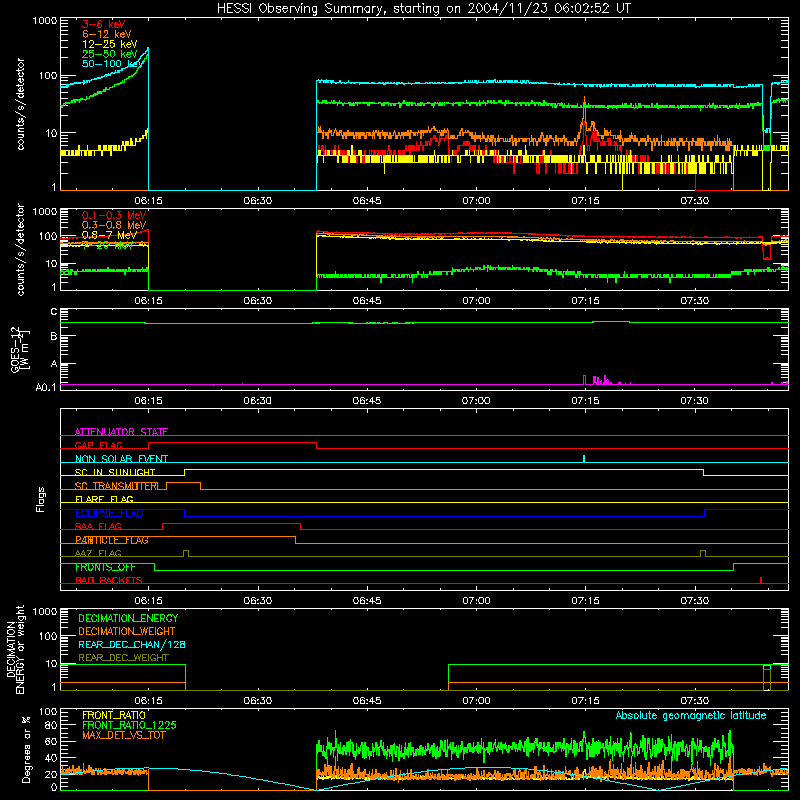Image resolution: width=800 pixels, height=800 pixels.
Task: Select the GAP_FLAG label
Action: tap(98, 445)
